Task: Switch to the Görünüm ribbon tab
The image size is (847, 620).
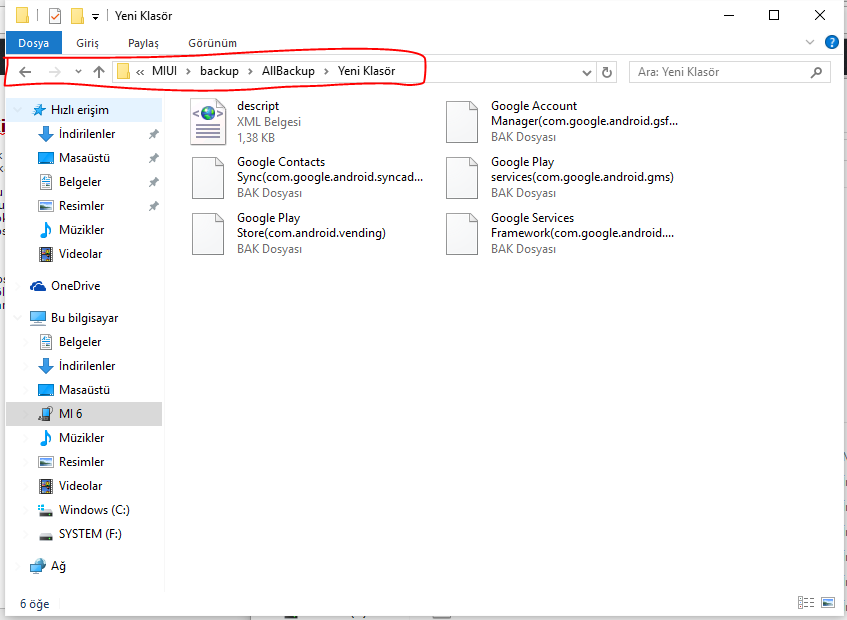Action: [x=212, y=43]
